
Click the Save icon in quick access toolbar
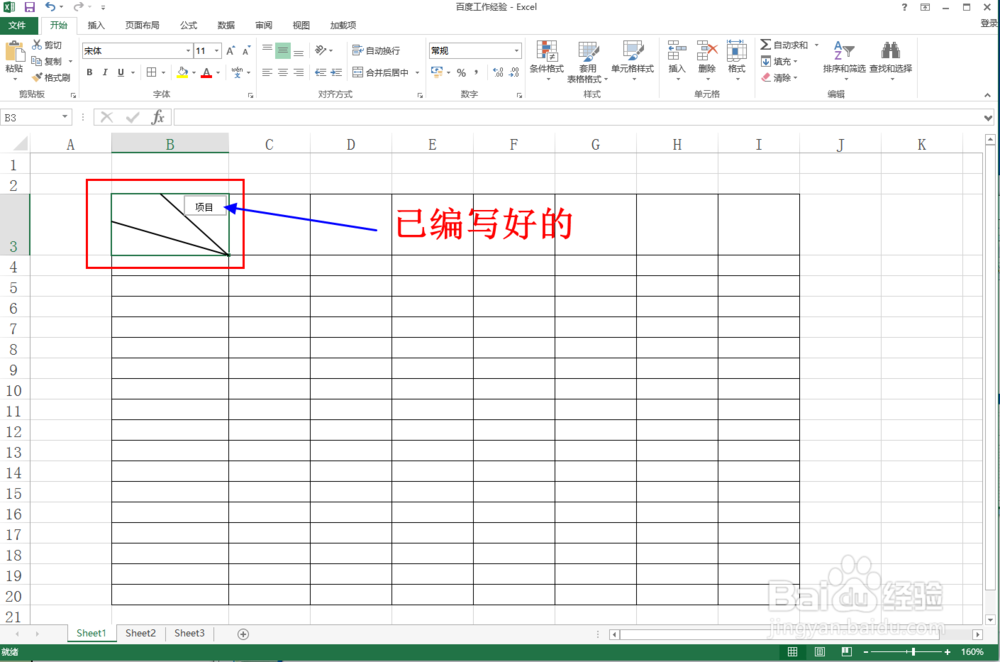click(29, 7)
